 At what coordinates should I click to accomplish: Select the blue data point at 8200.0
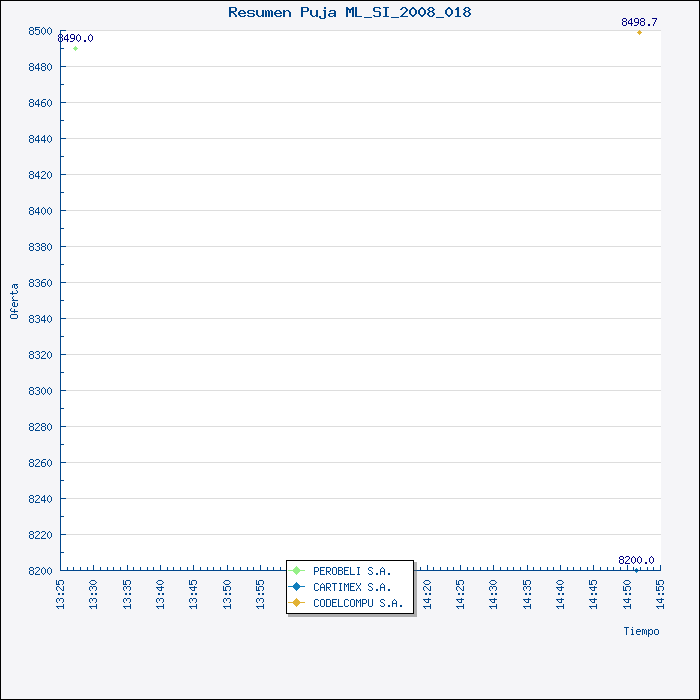637,570
